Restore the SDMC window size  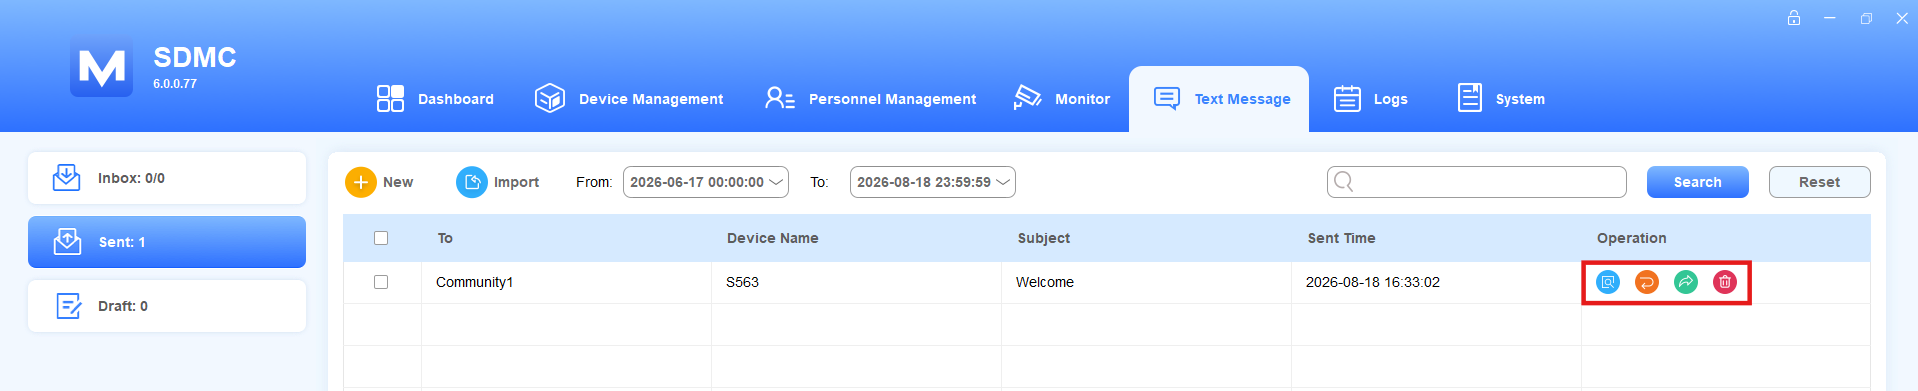pos(1866,18)
